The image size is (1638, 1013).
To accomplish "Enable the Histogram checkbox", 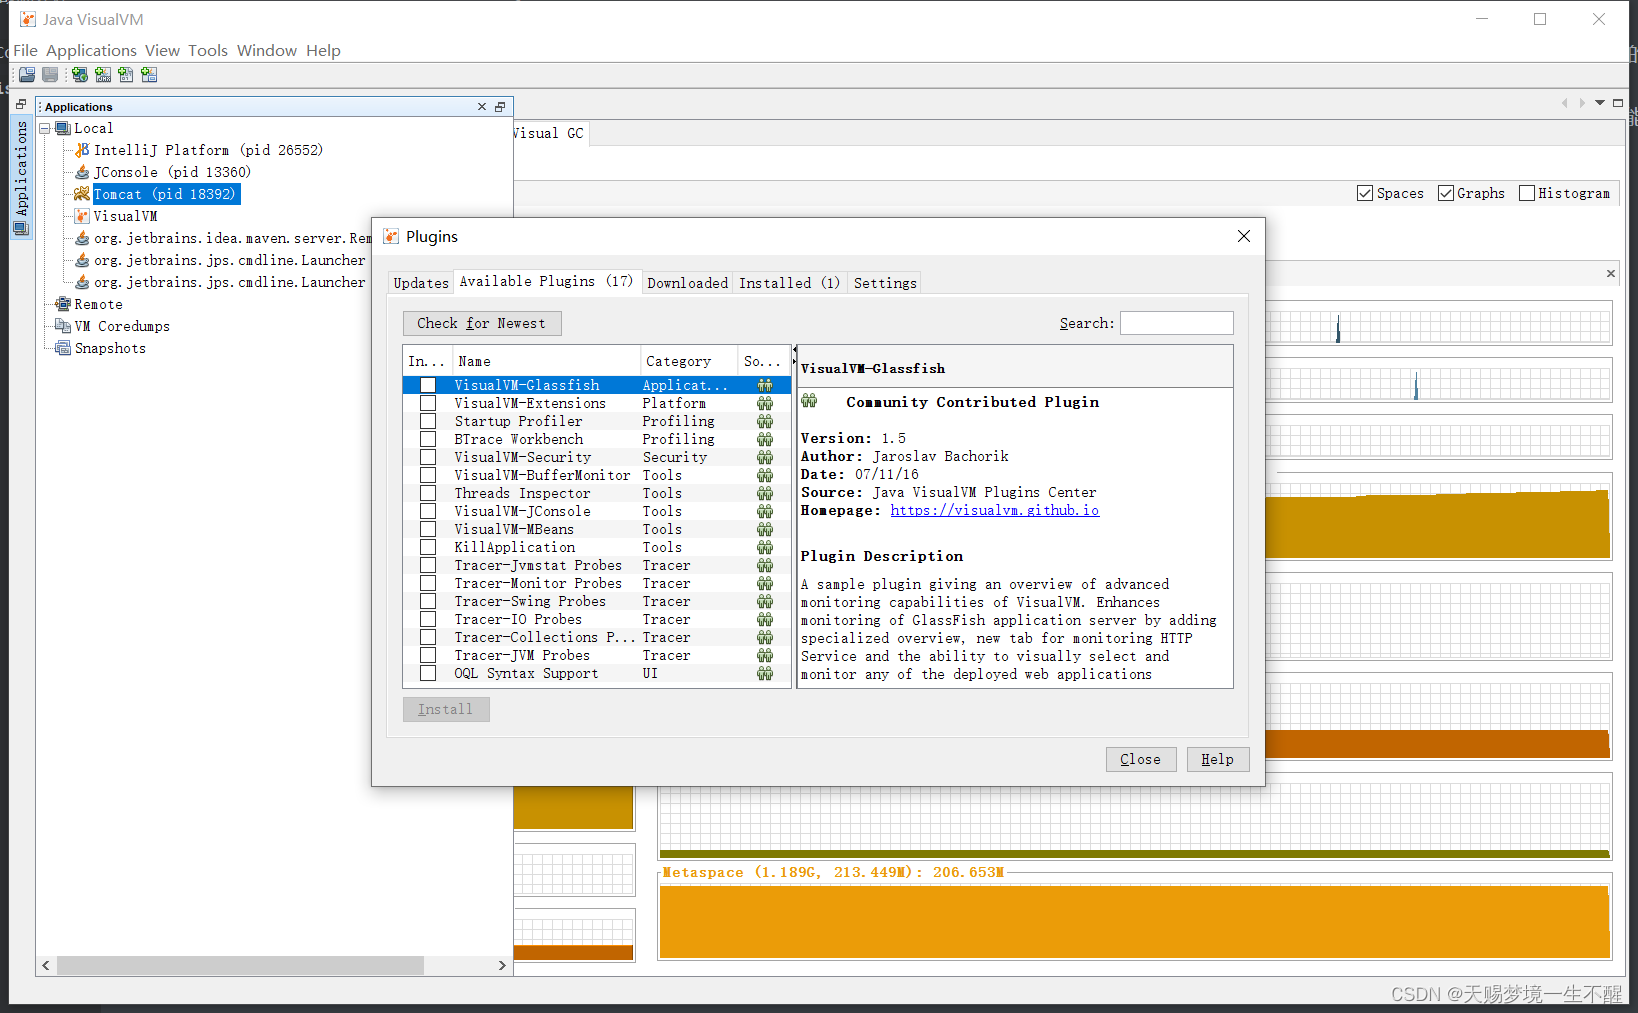I will coord(1526,193).
